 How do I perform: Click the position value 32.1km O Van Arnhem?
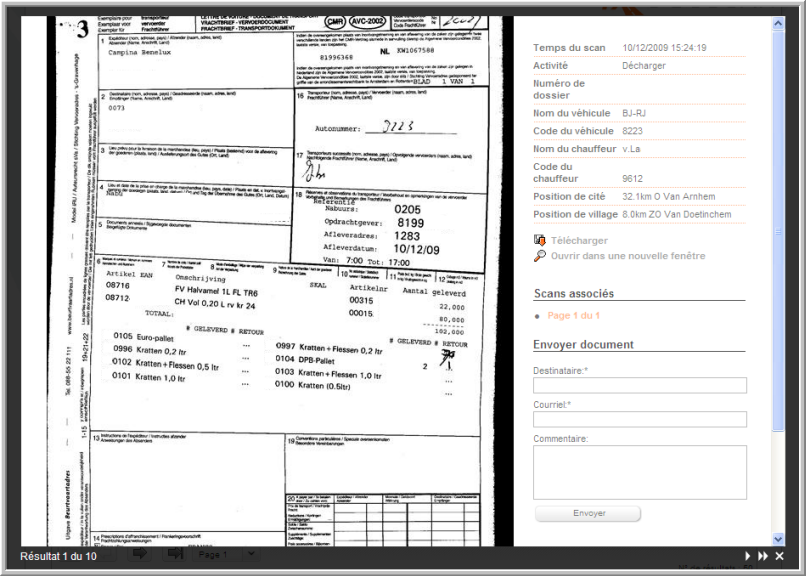(669, 197)
